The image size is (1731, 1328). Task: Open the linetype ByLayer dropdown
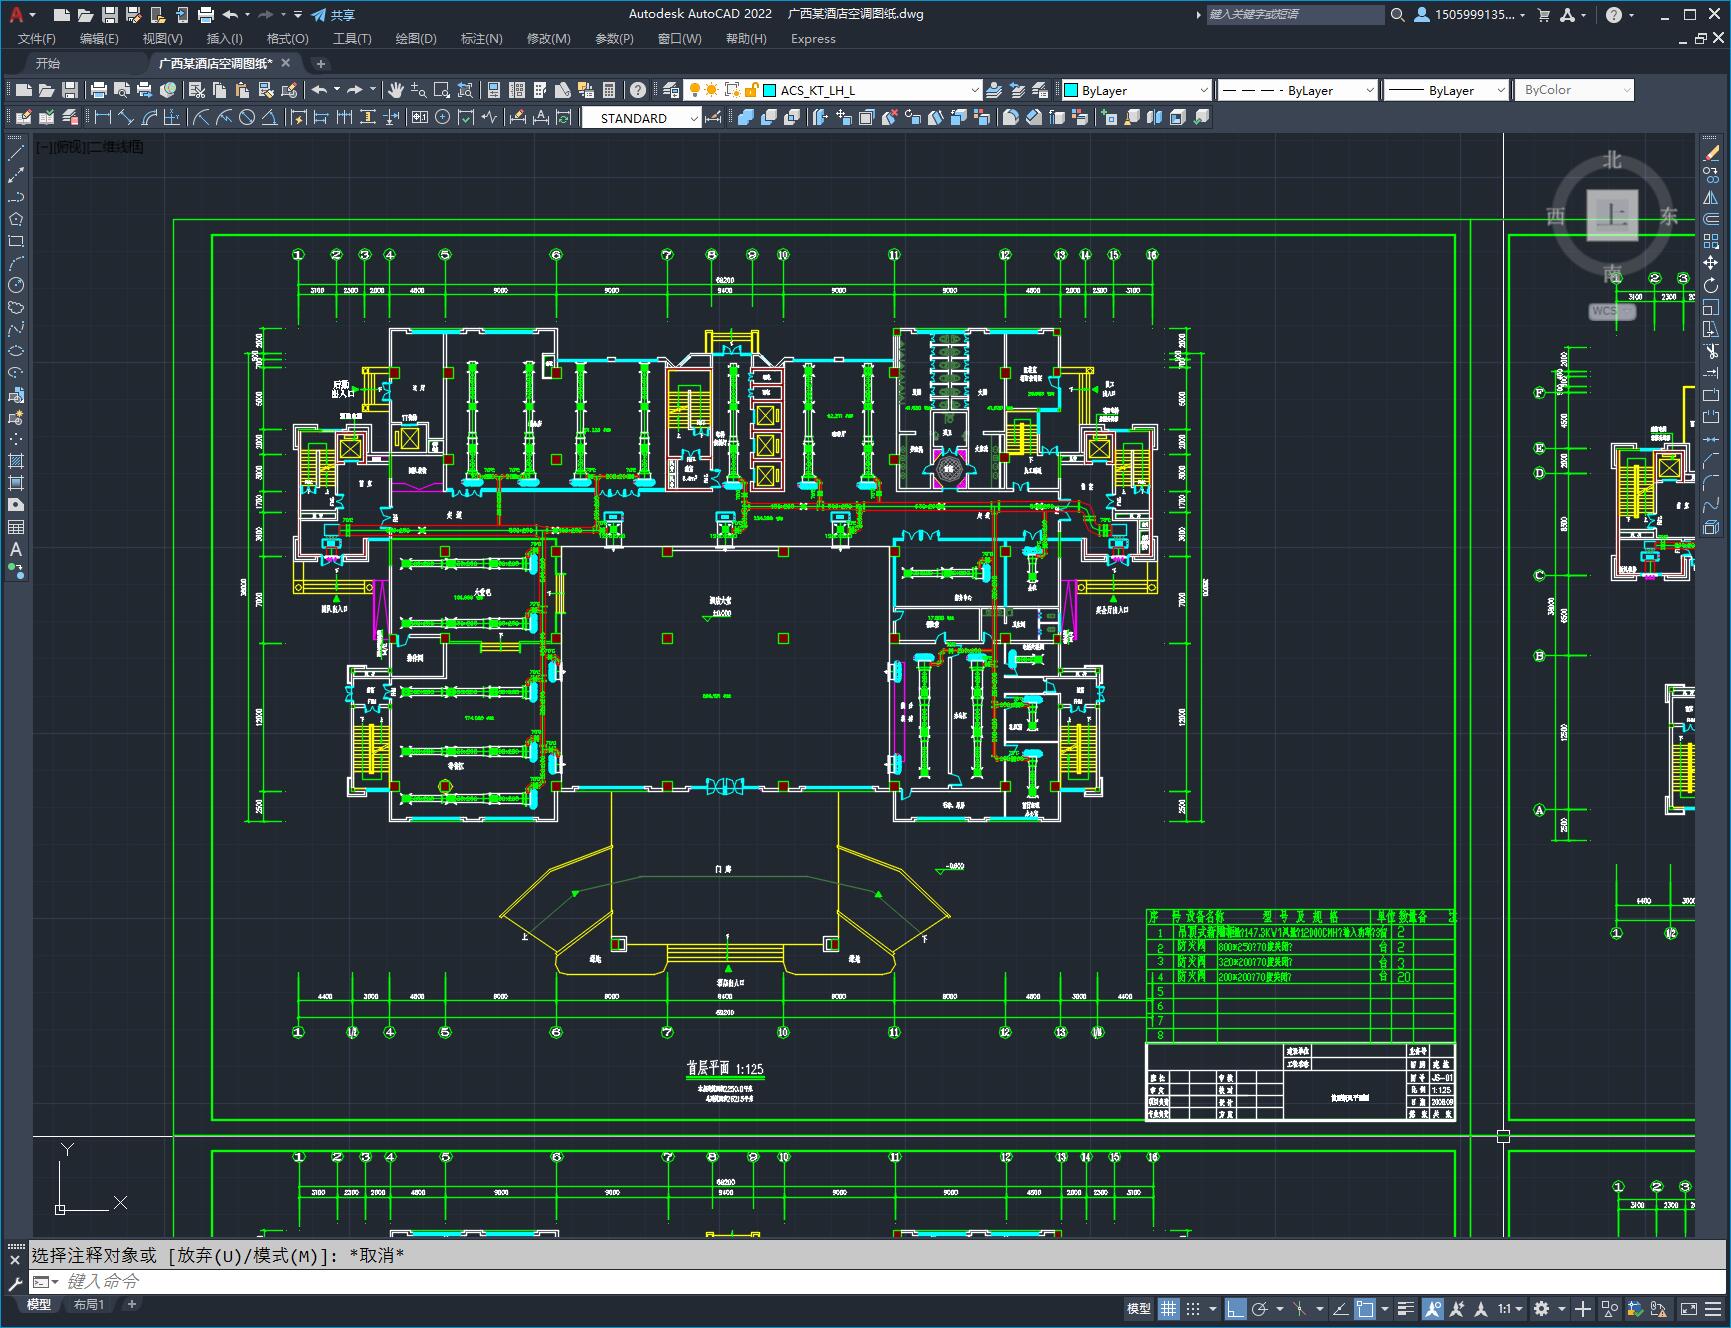(x=1297, y=90)
